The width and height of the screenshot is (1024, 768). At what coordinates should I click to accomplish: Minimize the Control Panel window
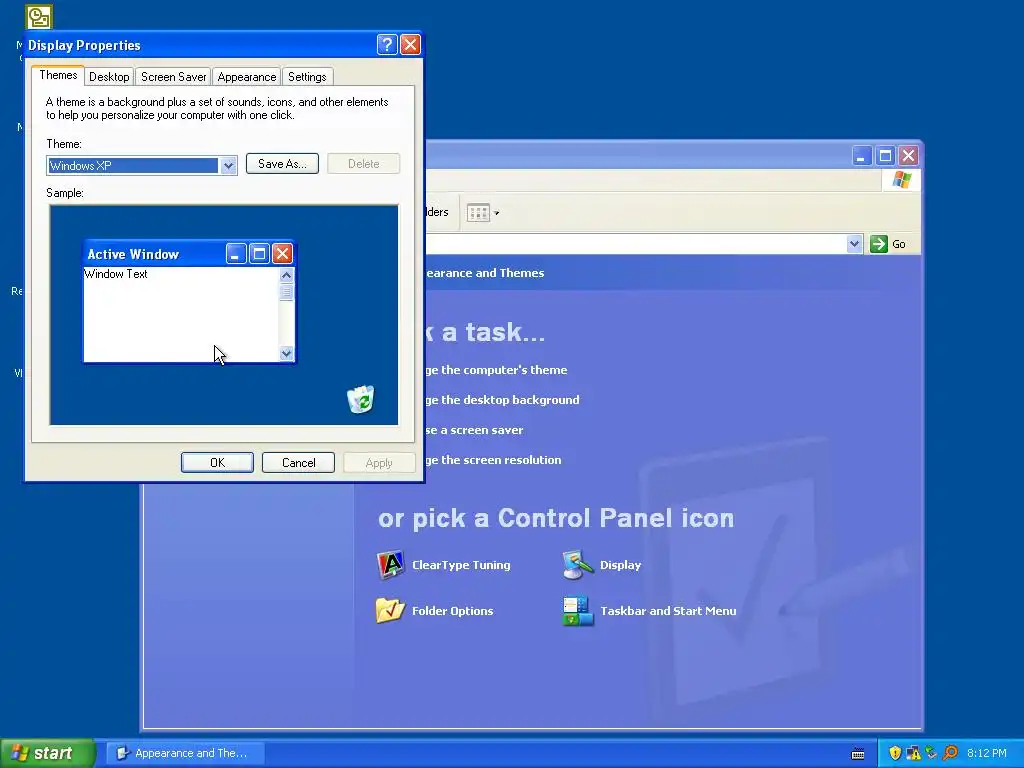click(861, 155)
